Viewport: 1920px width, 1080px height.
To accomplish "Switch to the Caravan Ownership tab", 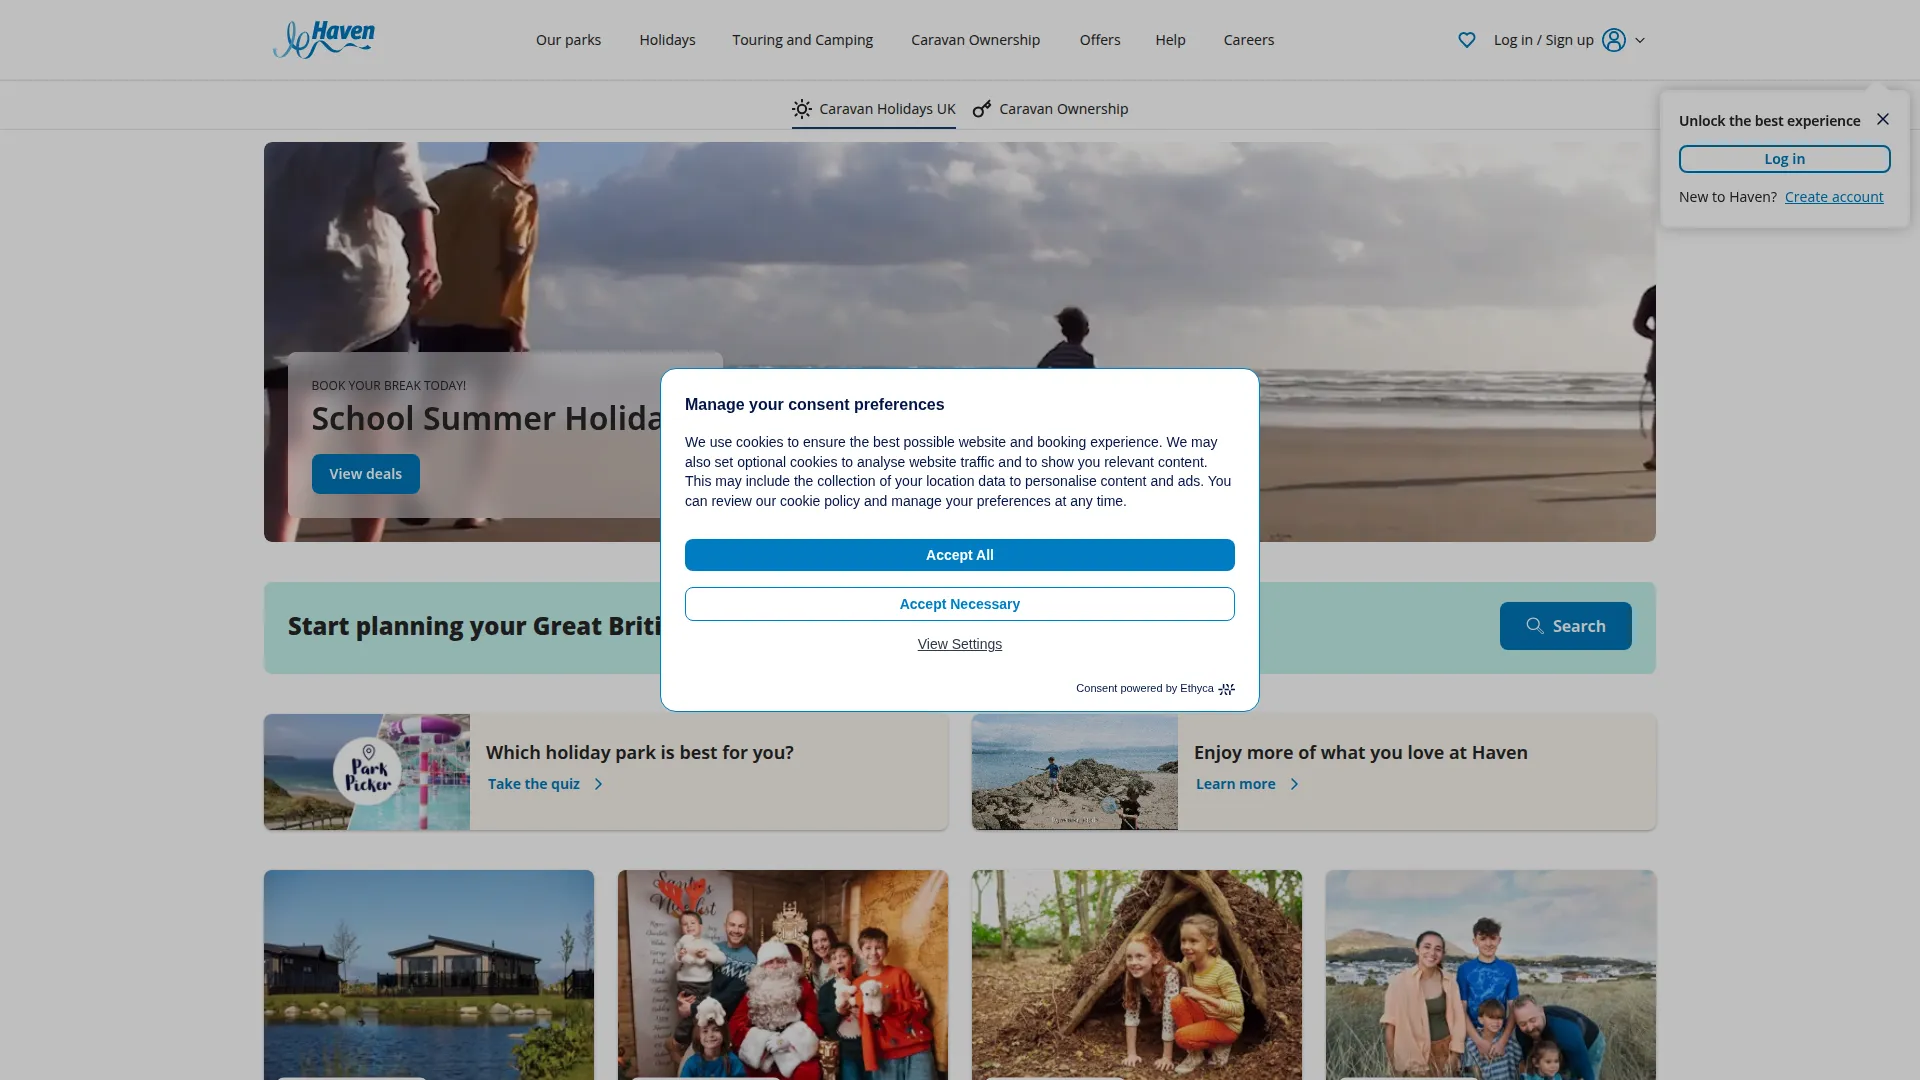I will [1050, 109].
